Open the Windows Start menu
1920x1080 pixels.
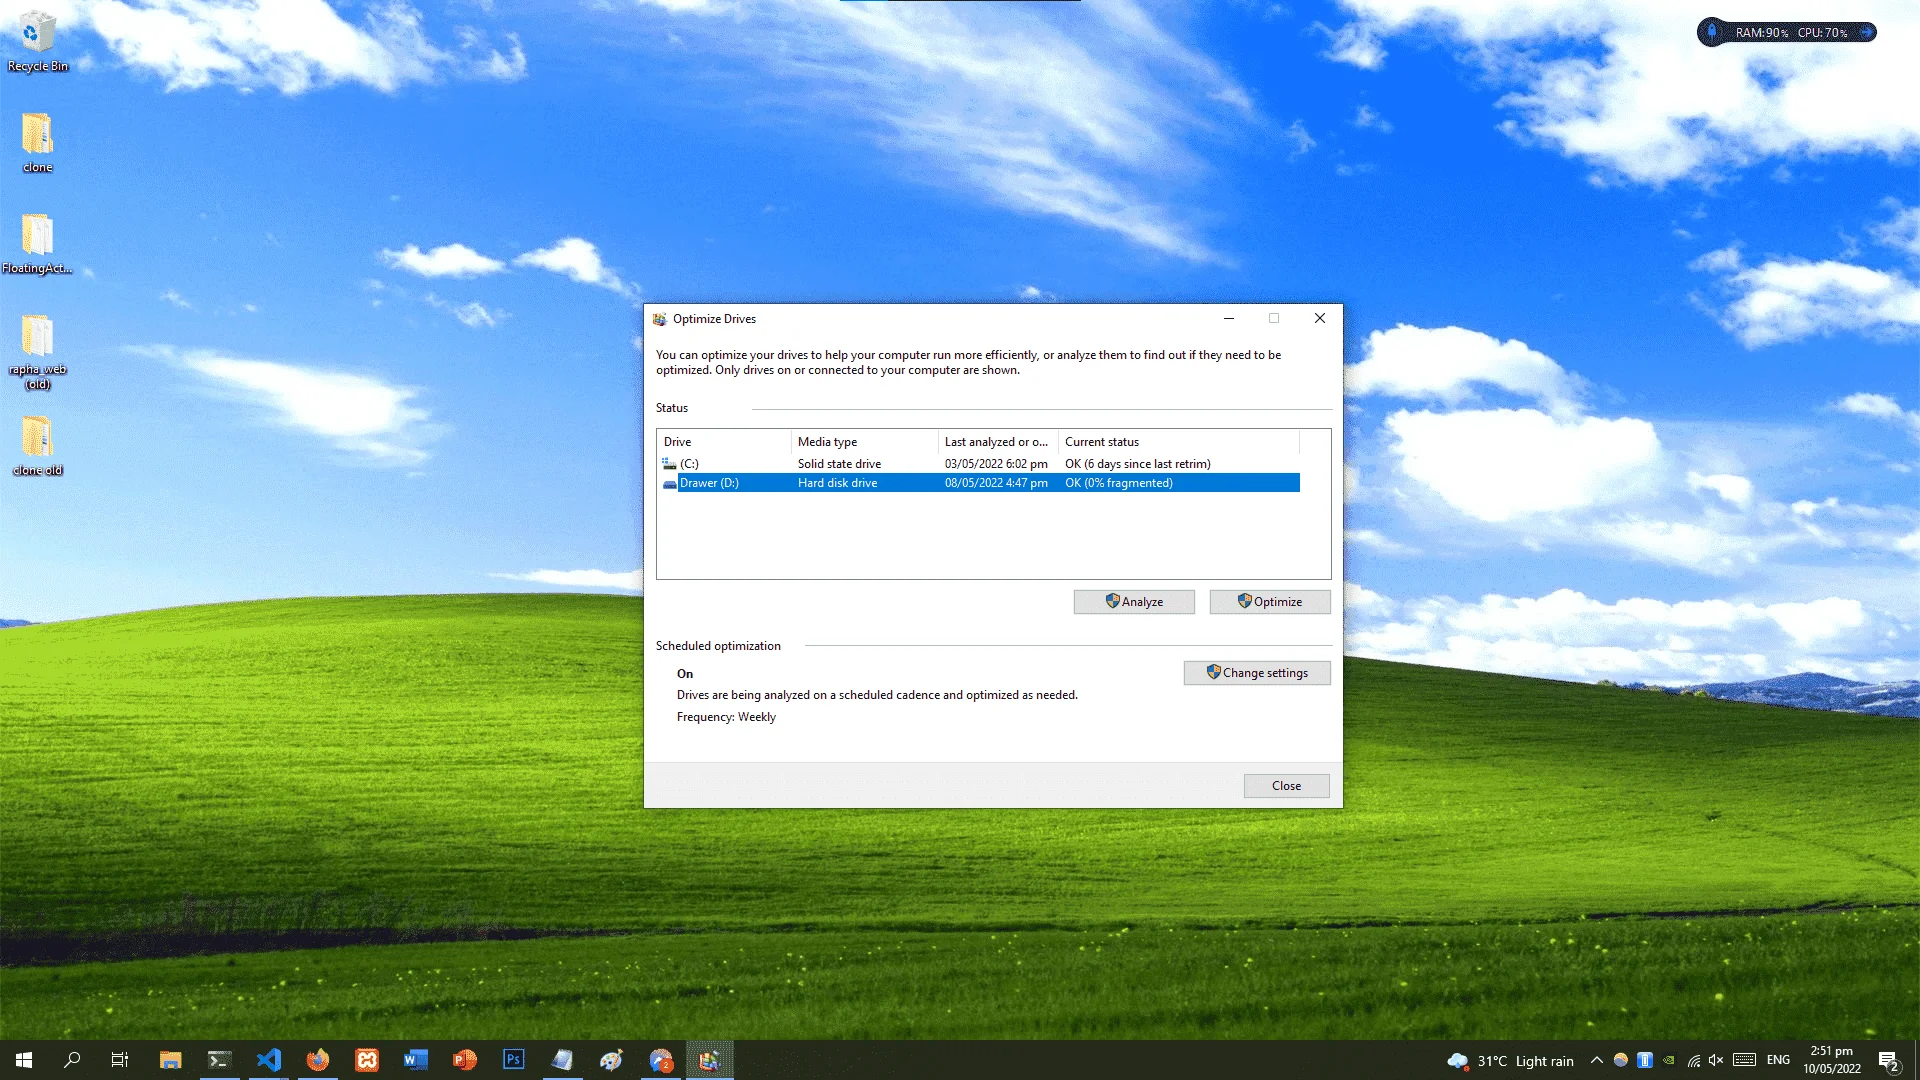tap(24, 1060)
